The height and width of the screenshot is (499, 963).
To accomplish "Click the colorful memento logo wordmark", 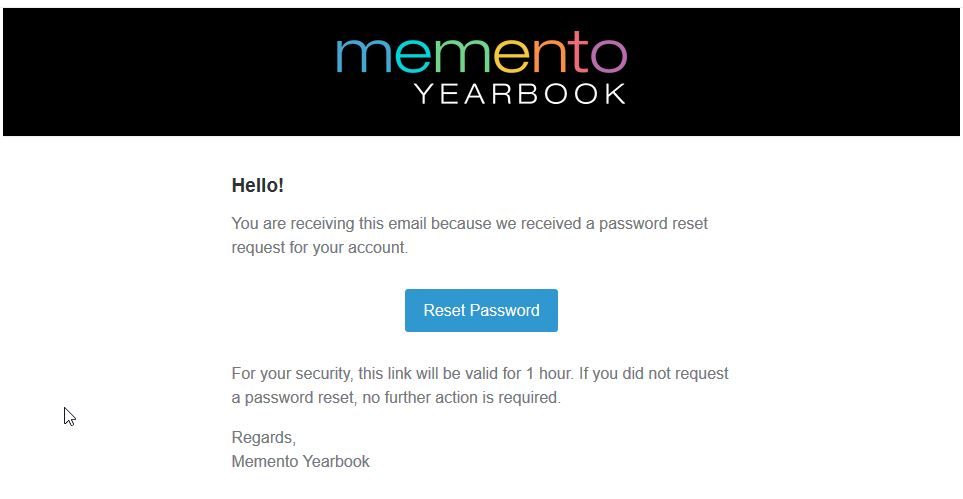I will click(482, 52).
